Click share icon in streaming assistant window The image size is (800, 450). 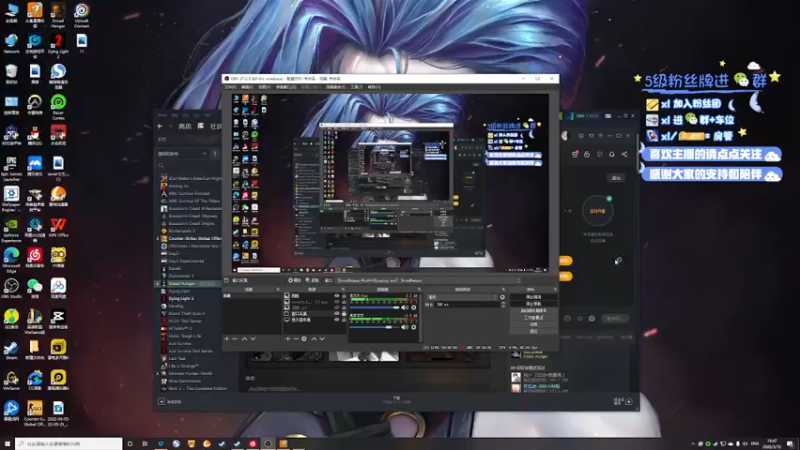pyautogui.click(x=624, y=154)
